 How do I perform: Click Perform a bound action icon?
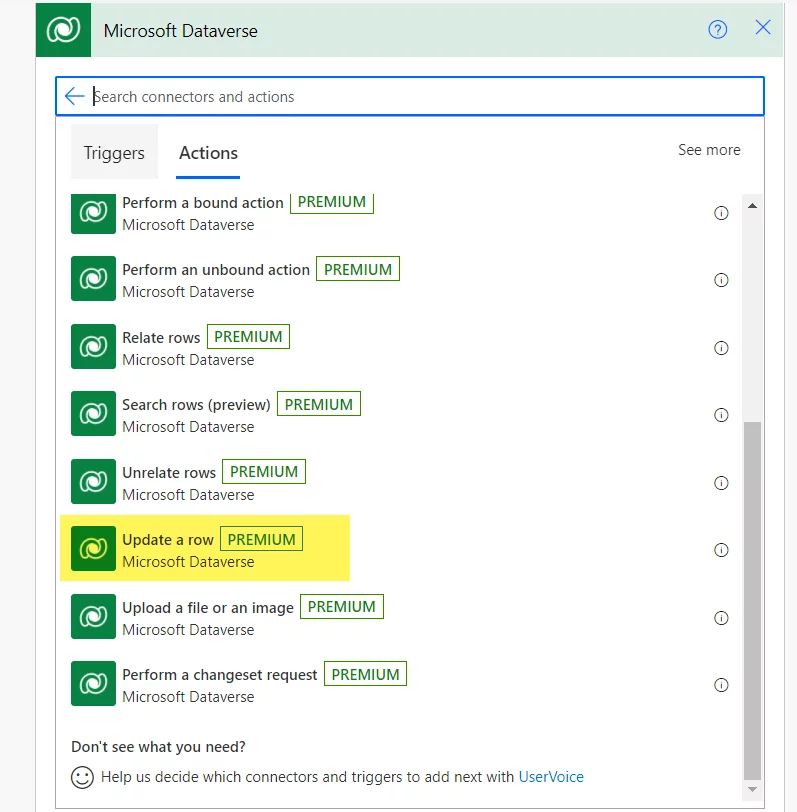pos(93,213)
